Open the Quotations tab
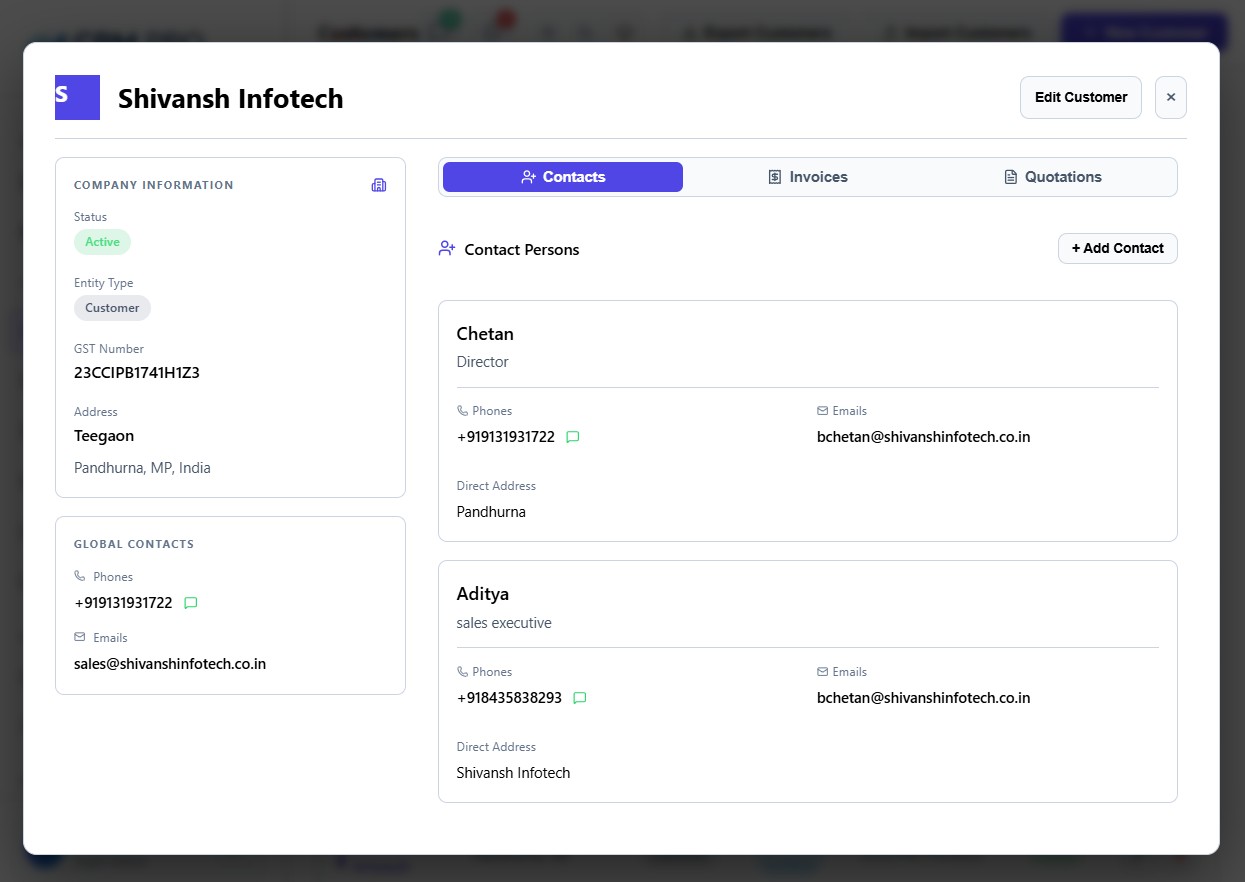Viewport: 1245px width, 882px height. (x=1052, y=177)
